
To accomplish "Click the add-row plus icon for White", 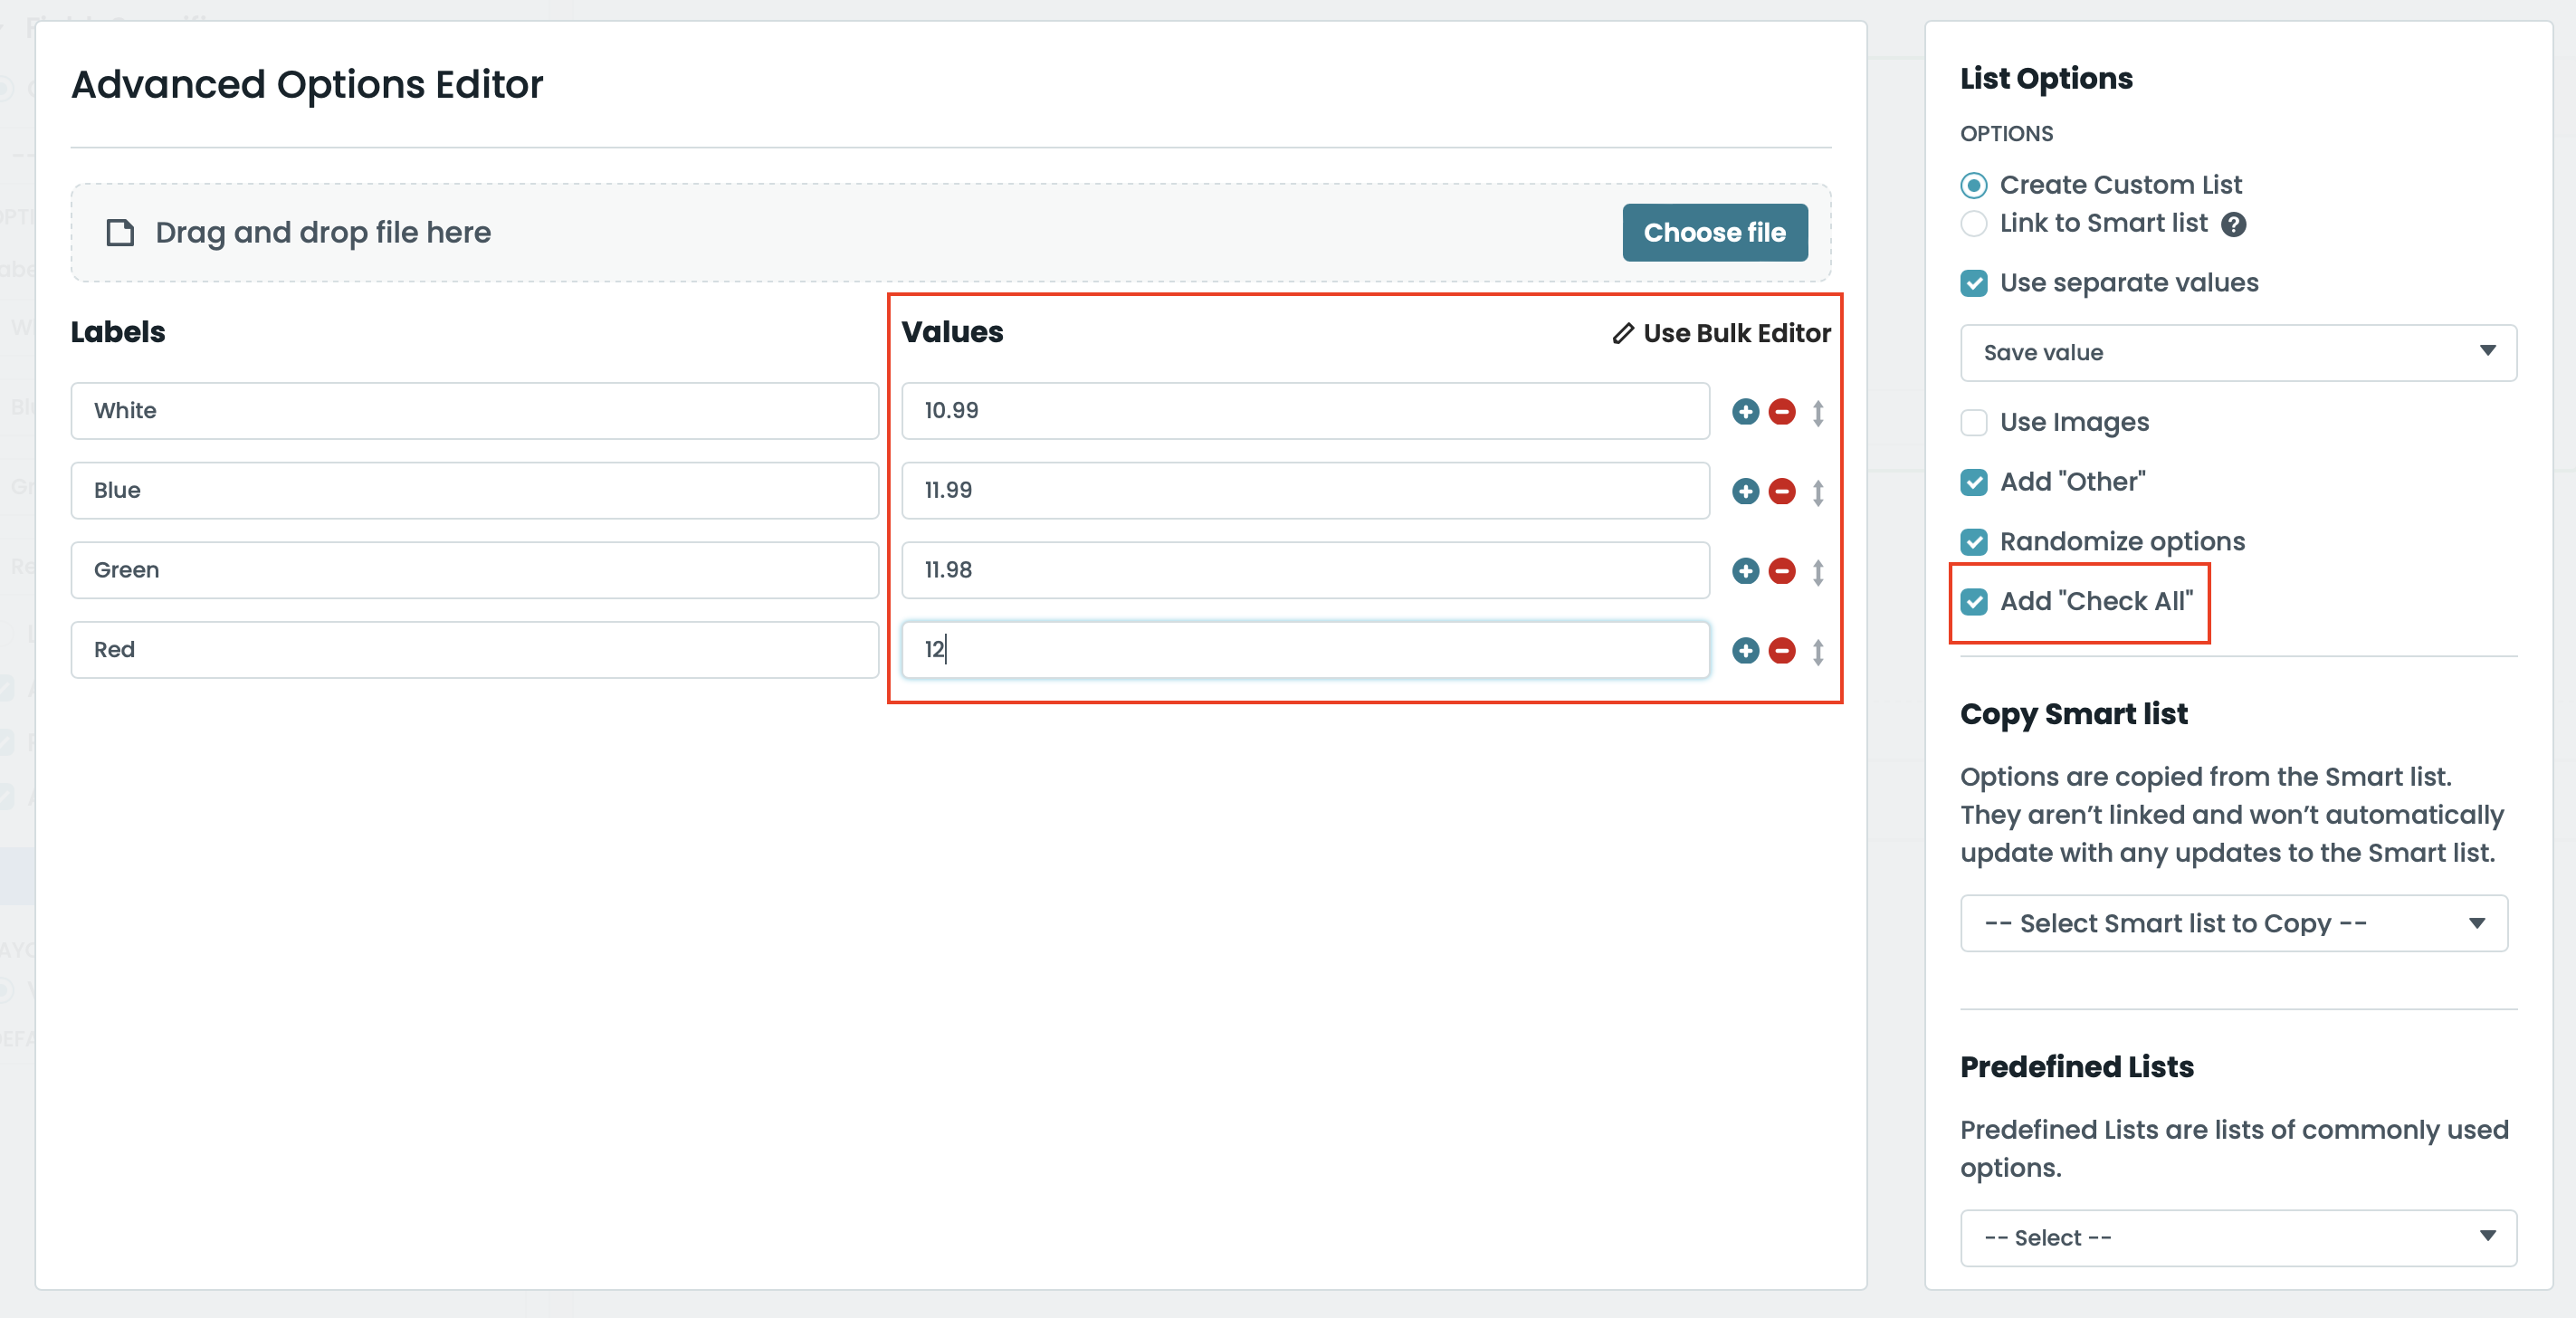I will click(1745, 411).
